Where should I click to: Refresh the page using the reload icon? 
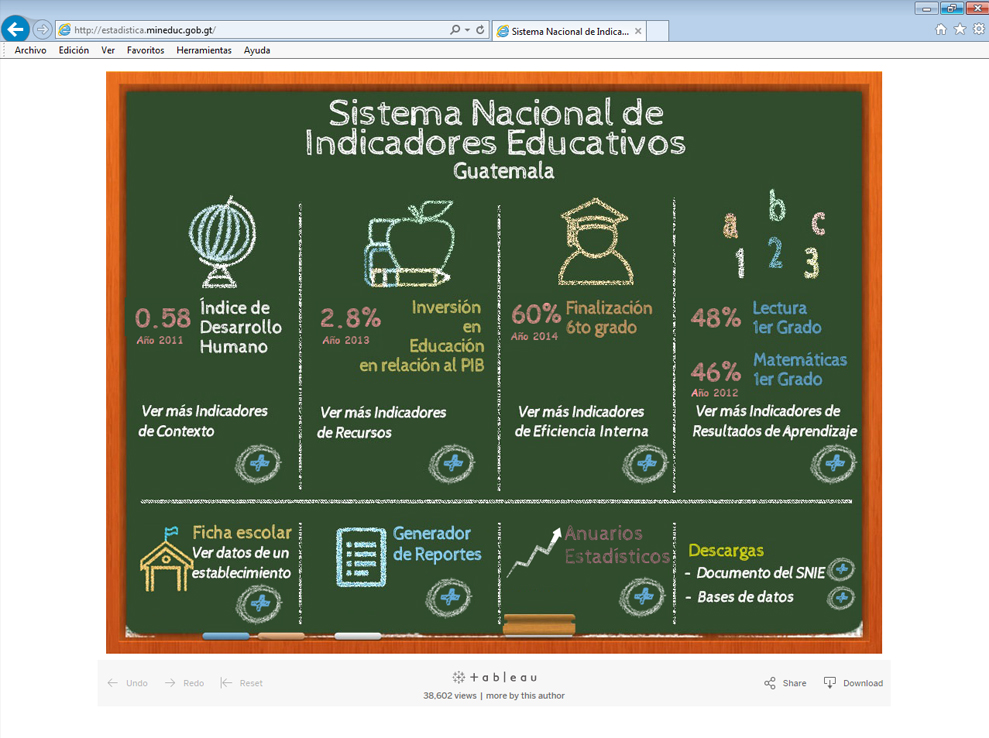click(x=480, y=30)
